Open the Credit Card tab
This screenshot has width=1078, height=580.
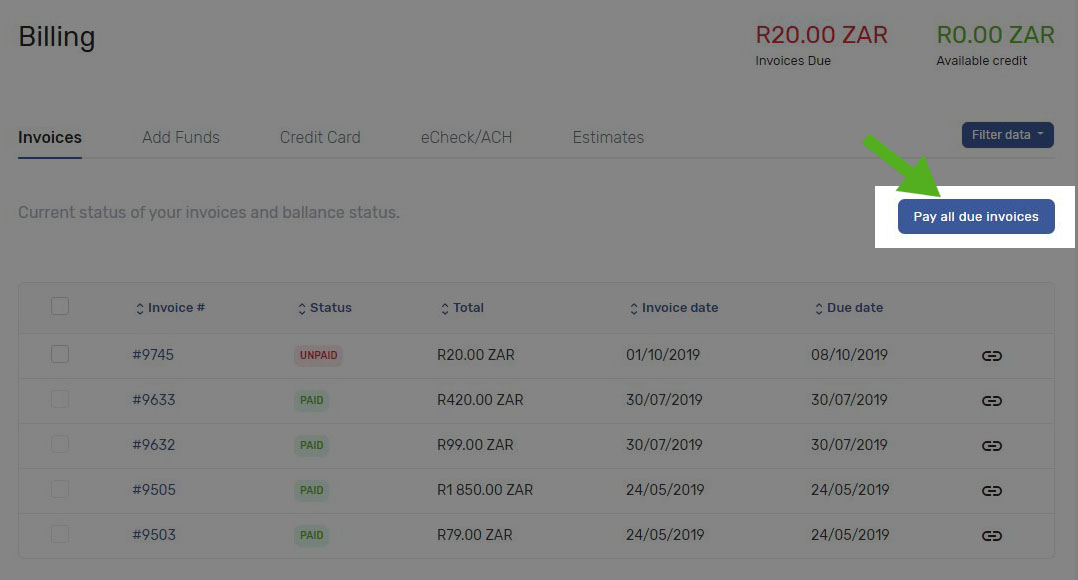tap(320, 138)
